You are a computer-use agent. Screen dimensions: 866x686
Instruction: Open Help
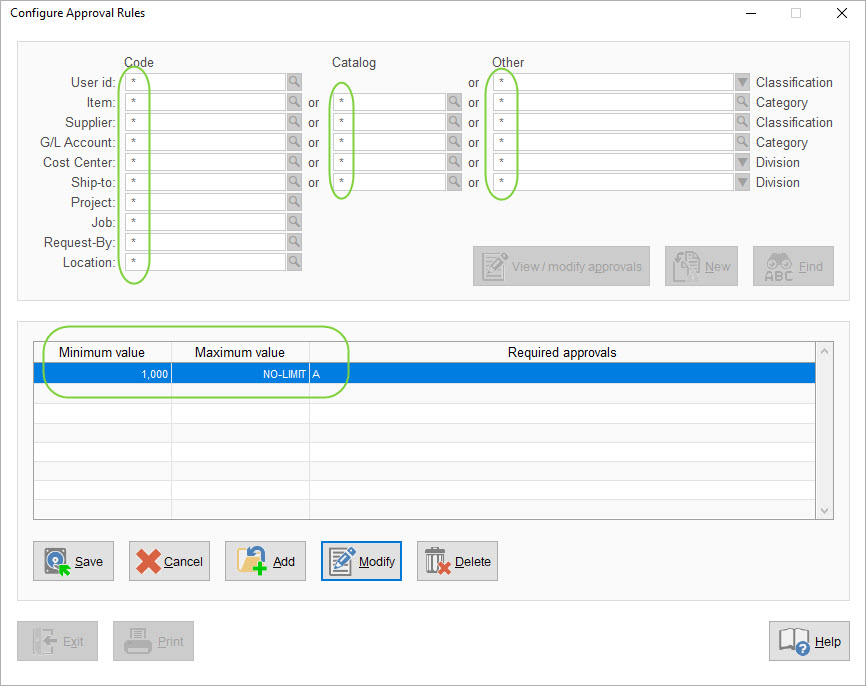809,641
